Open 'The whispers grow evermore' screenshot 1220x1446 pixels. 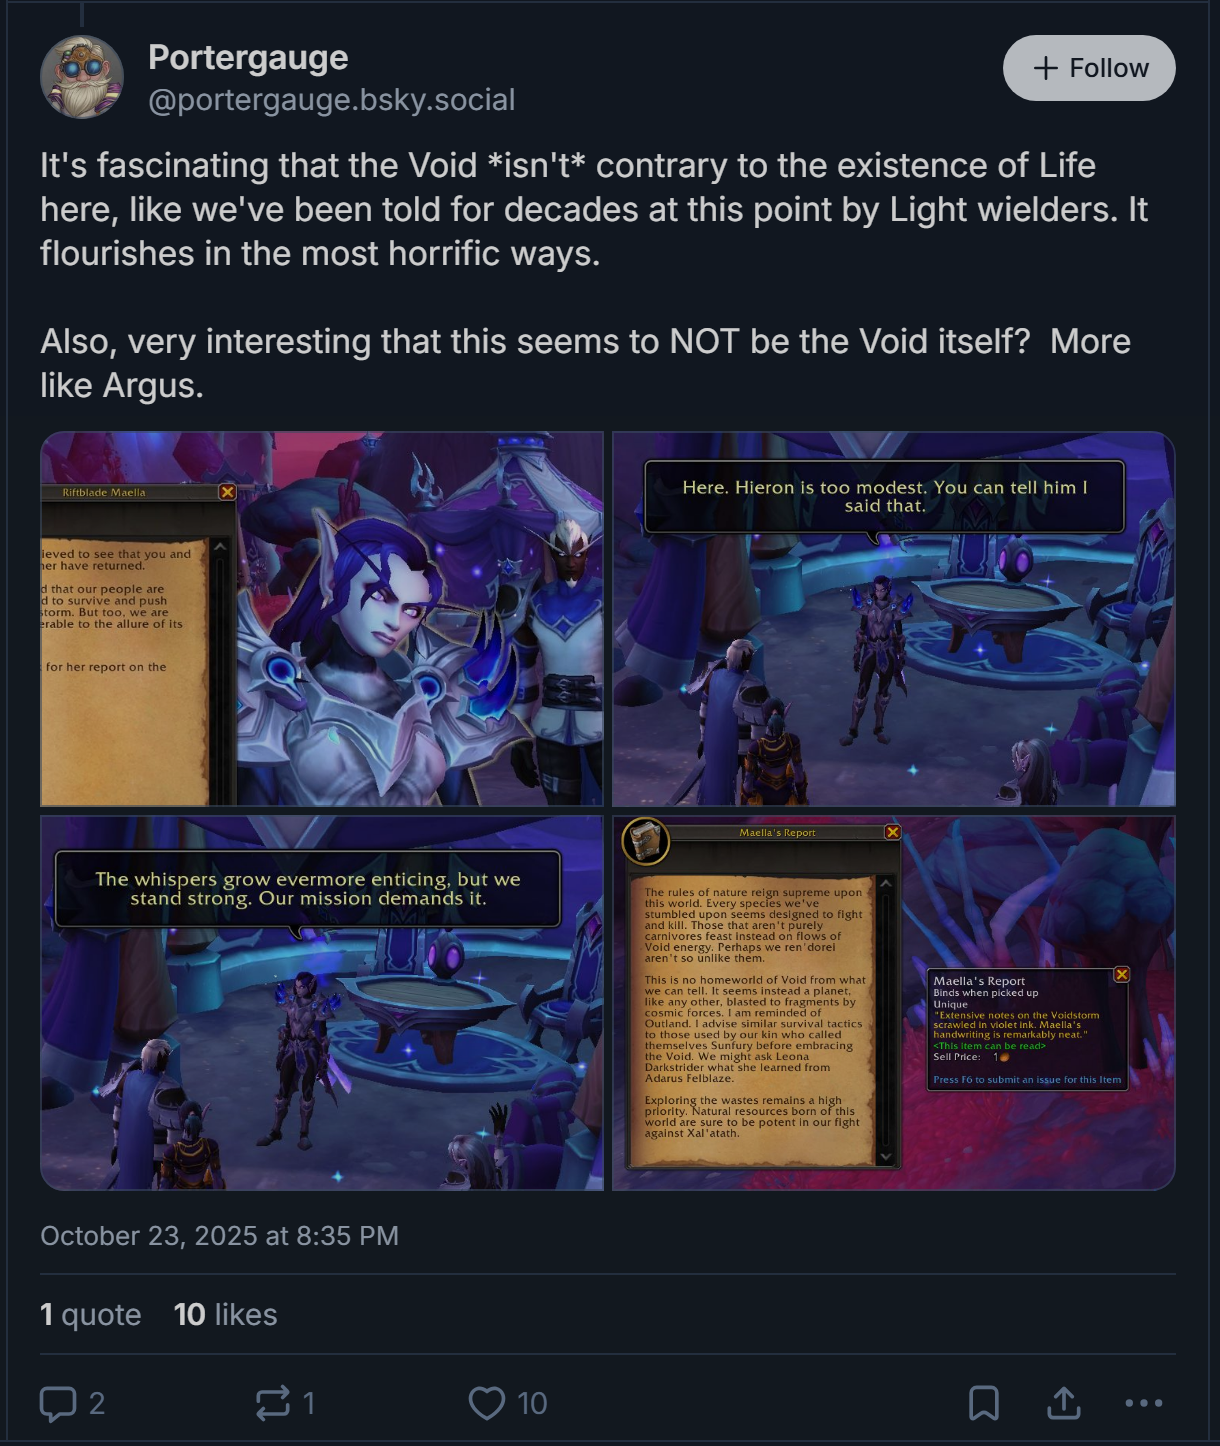(322, 1003)
